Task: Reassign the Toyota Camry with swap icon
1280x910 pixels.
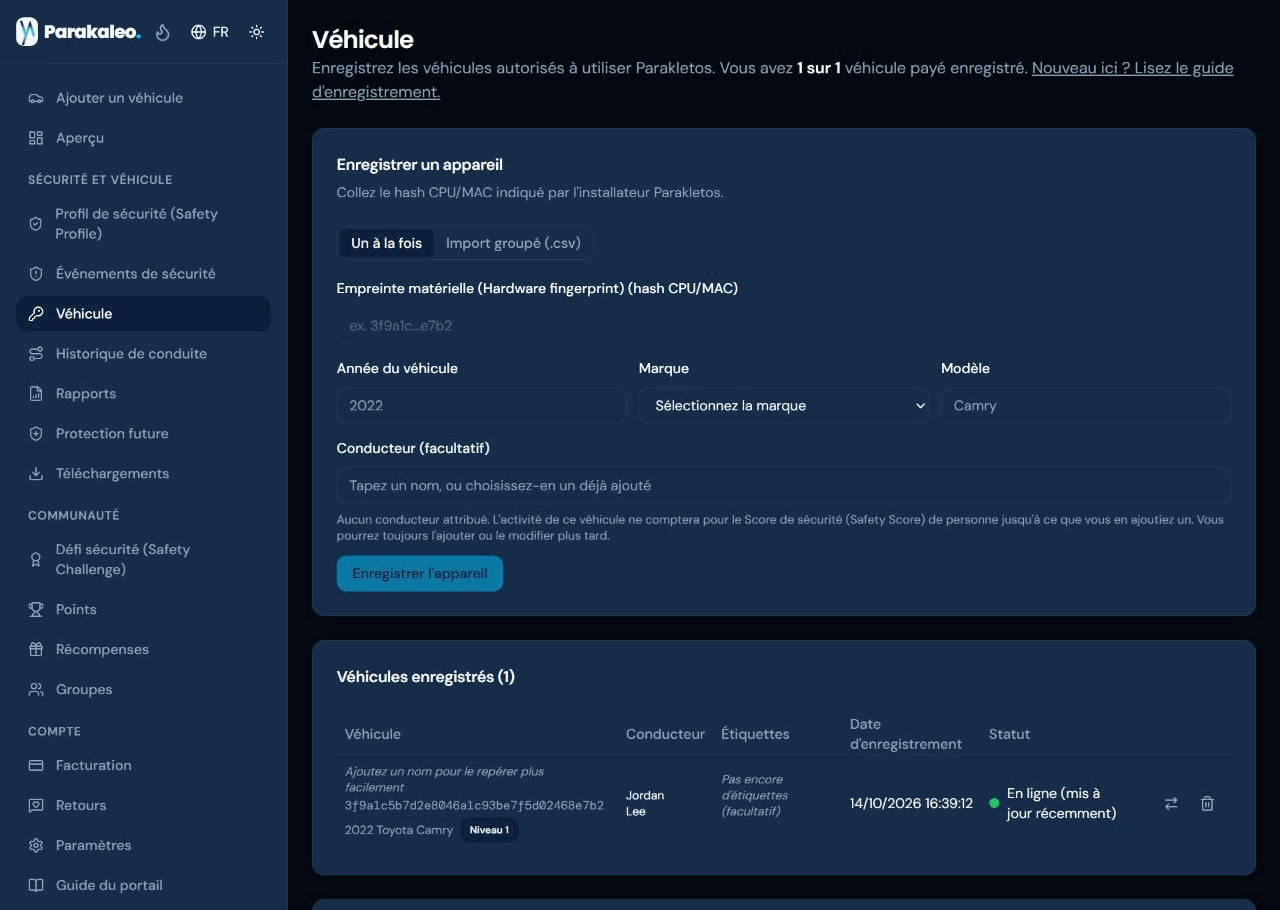Action: [x=1171, y=803]
